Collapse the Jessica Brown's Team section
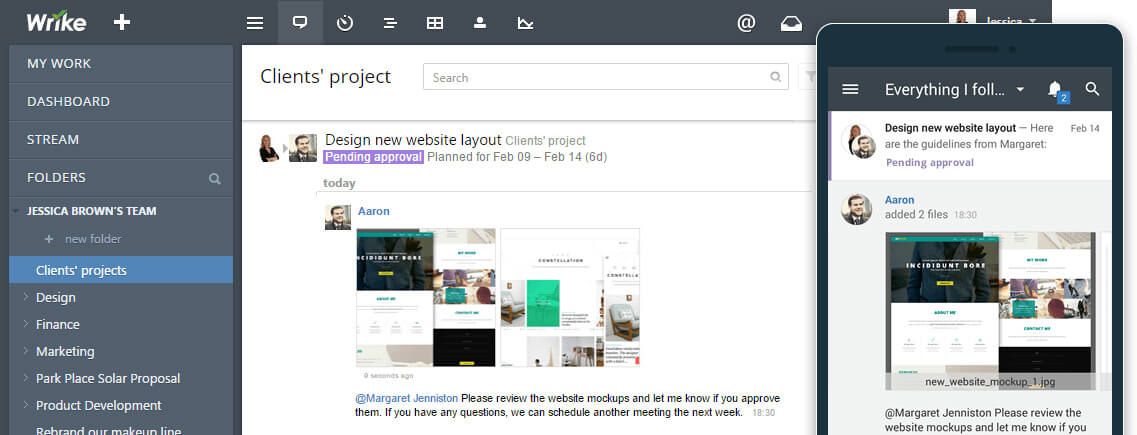This screenshot has width=1137, height=435. (16, 212)
